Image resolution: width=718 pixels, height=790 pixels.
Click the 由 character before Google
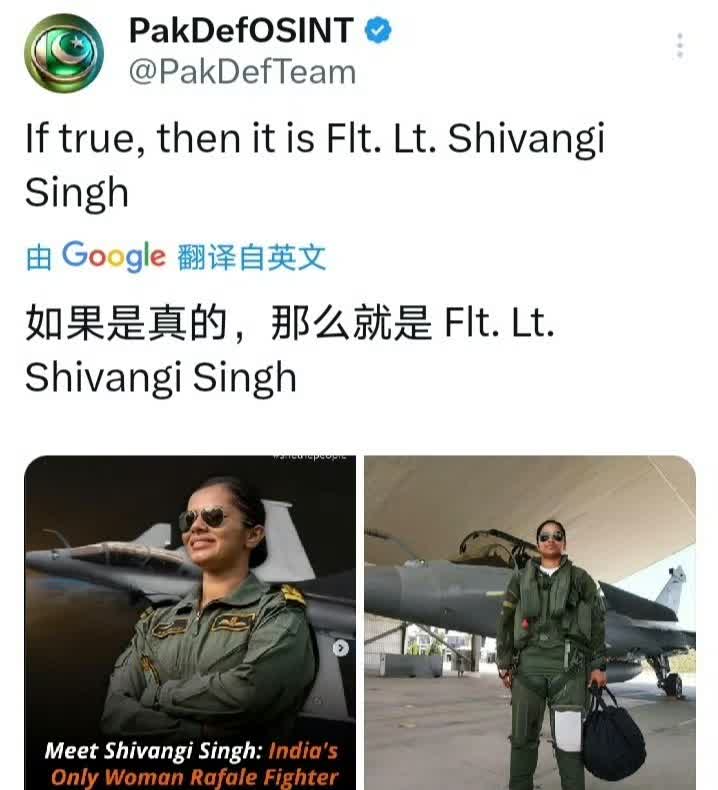tap(38, 257)
